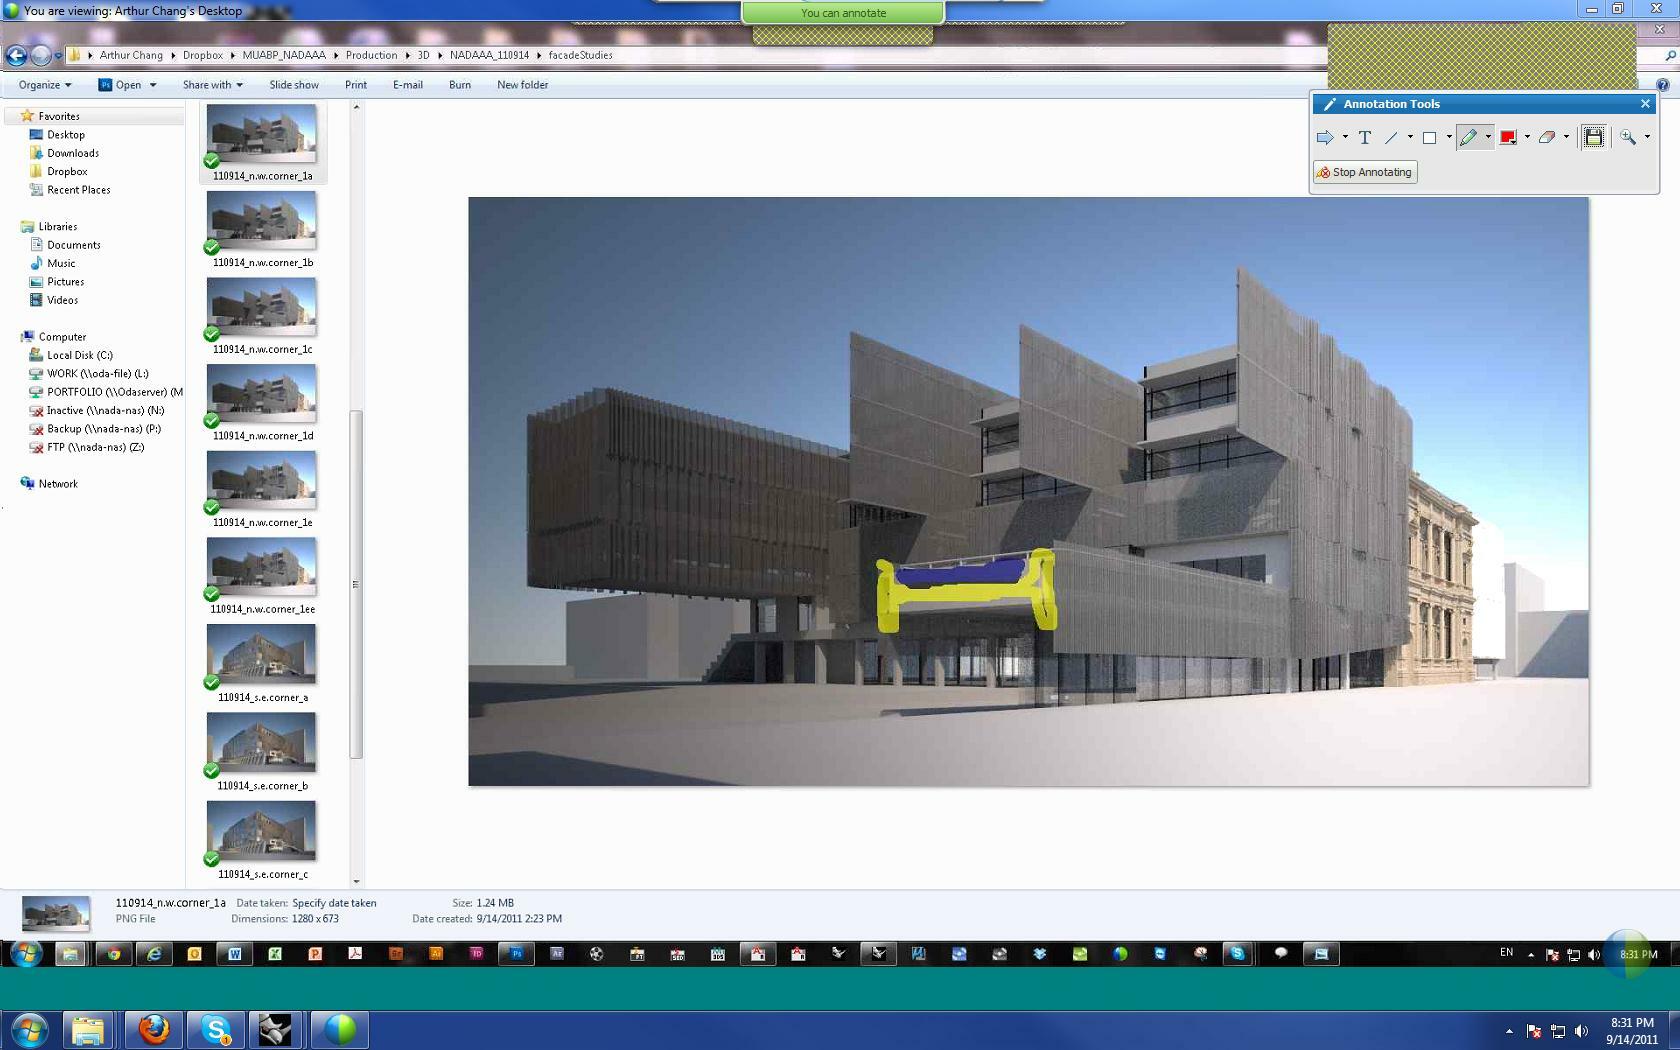
Task: Click the save annotation screenshot icon
Action: 1594,137
